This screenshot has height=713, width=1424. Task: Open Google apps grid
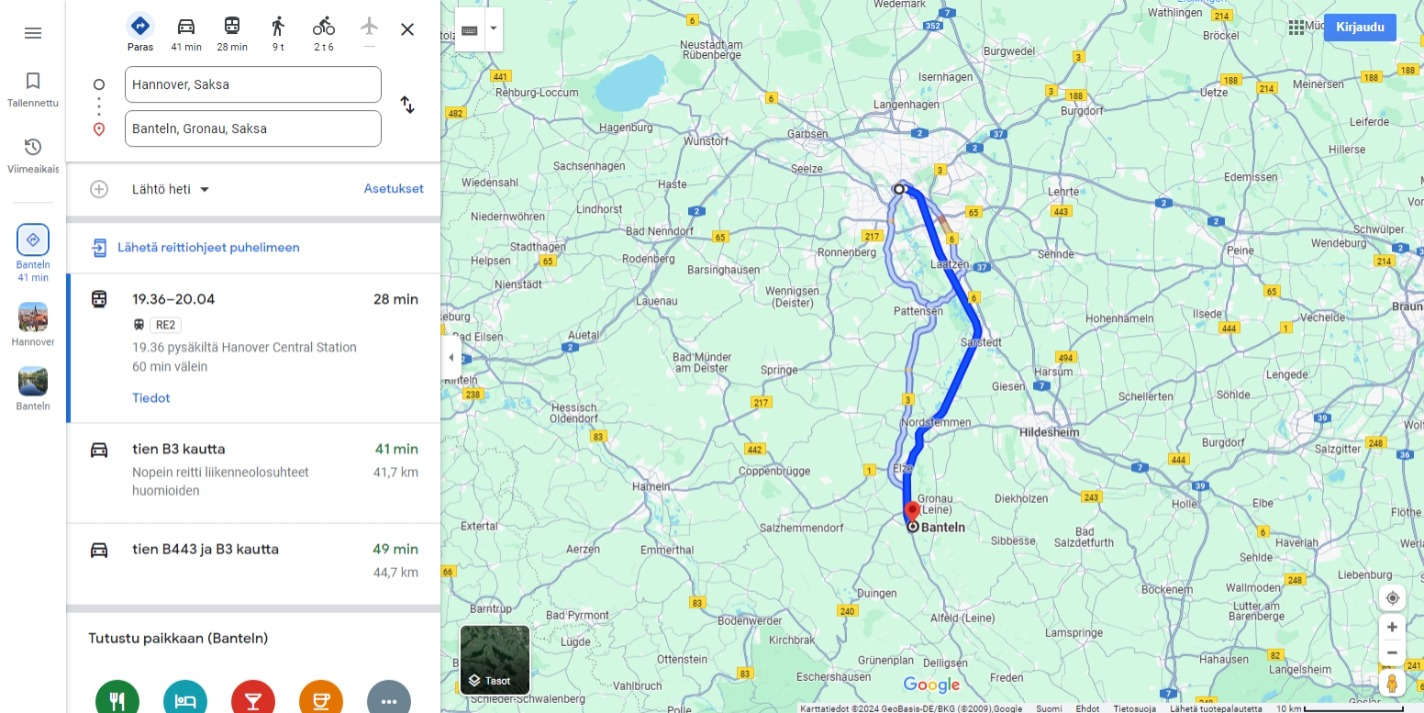(x=1296, y=28)
